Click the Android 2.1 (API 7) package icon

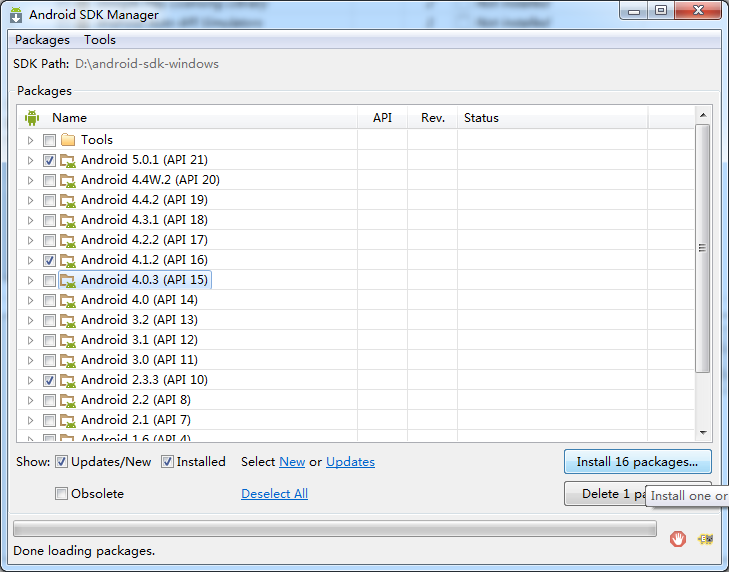[68, 420]
